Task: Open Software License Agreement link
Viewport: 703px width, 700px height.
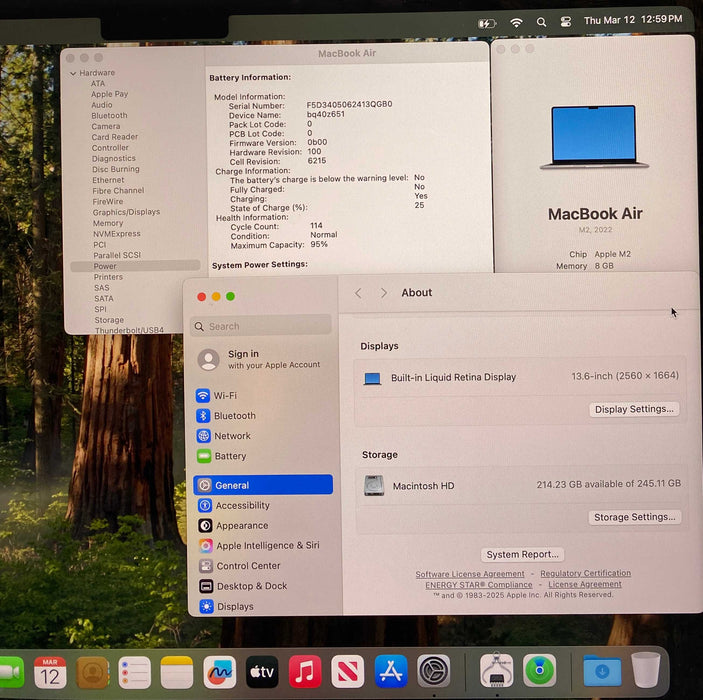Action: click(x=469, y=574)
